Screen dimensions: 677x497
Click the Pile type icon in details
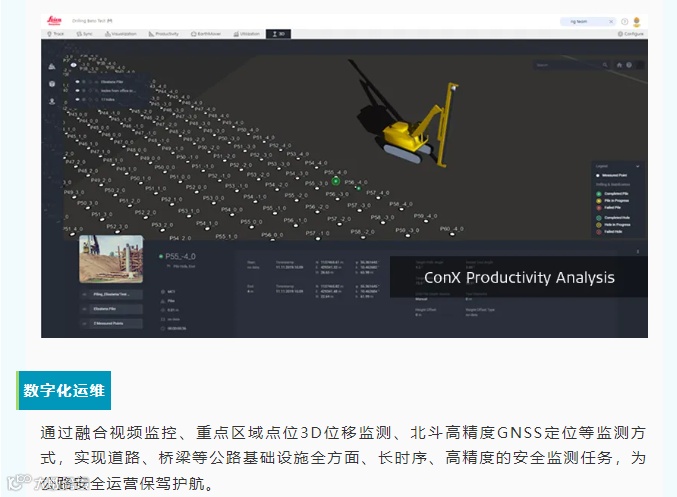(163, 301)
